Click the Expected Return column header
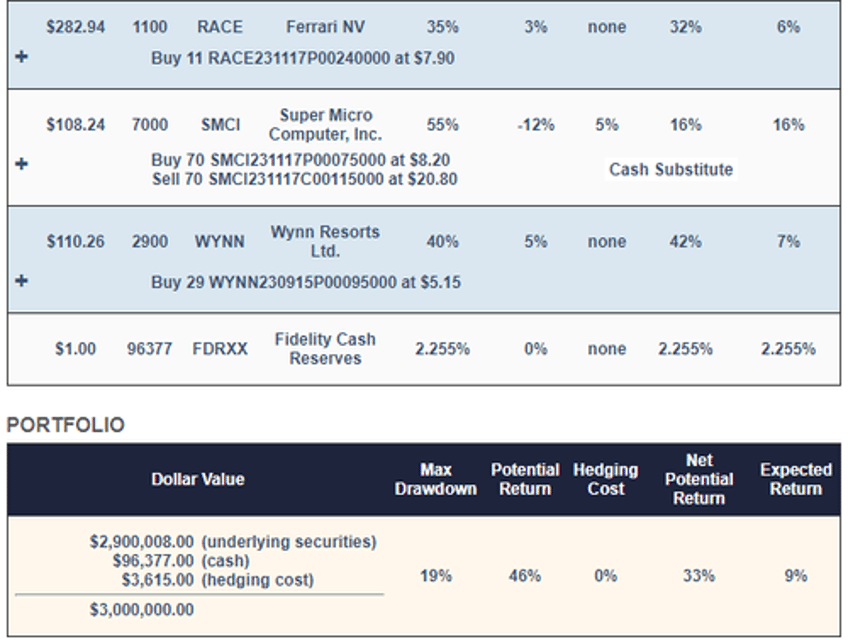The width and height of the screenshot is (848, 644). pyautogui.click(x=796, y=479)
